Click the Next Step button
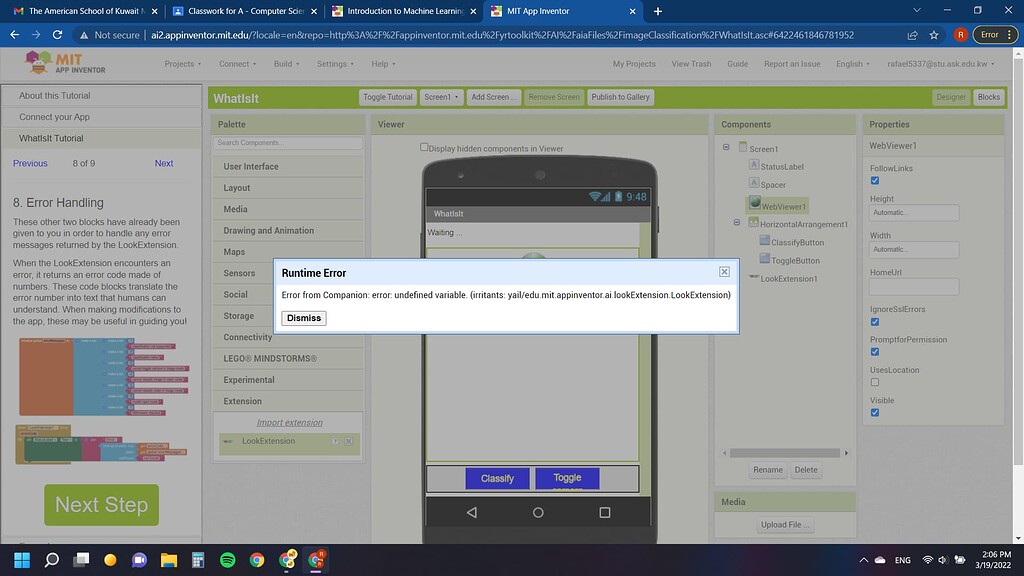This screenshot has height=576, width=1024. [100, 505]
